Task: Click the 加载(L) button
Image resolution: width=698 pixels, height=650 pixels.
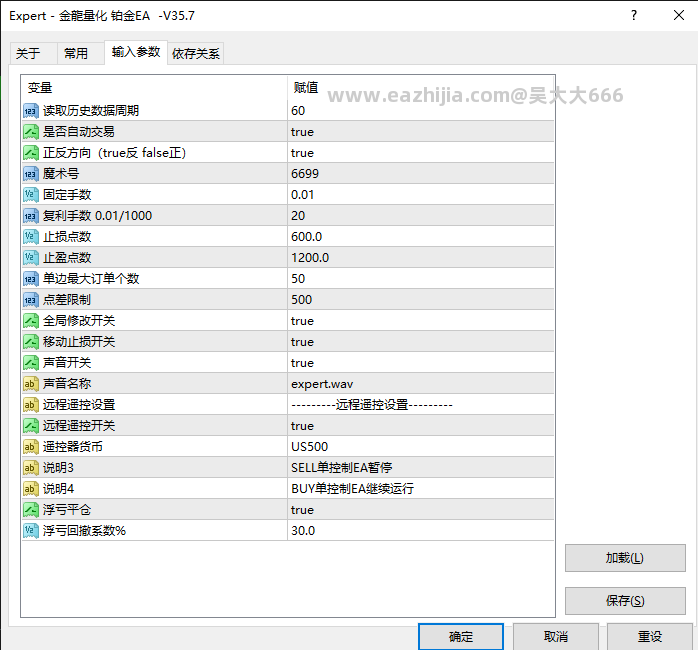Action: coord(625,558)
